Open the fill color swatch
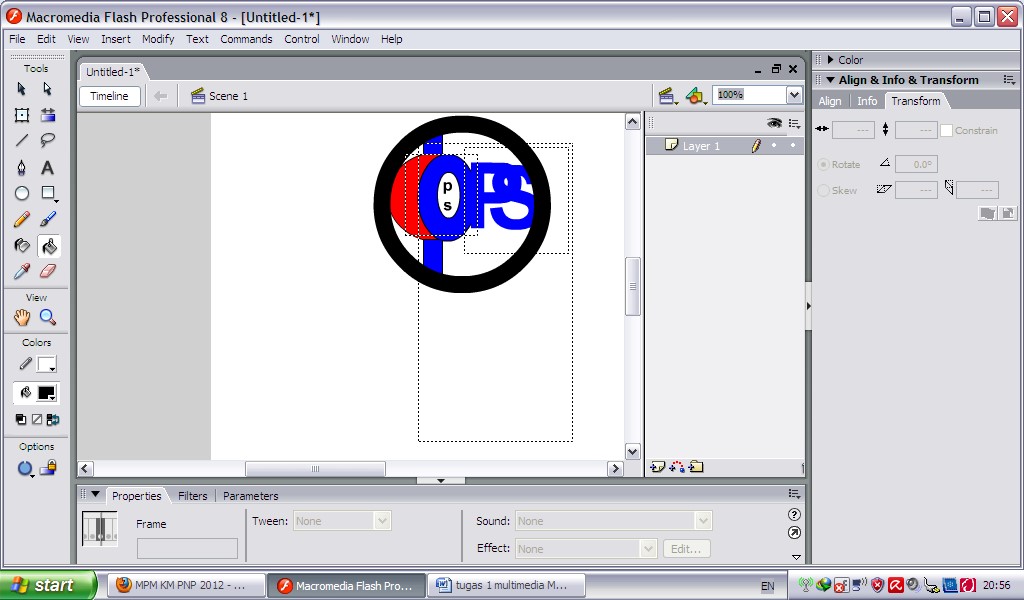This screenshot has height=600, width=1024. click(x=46, y=392)
